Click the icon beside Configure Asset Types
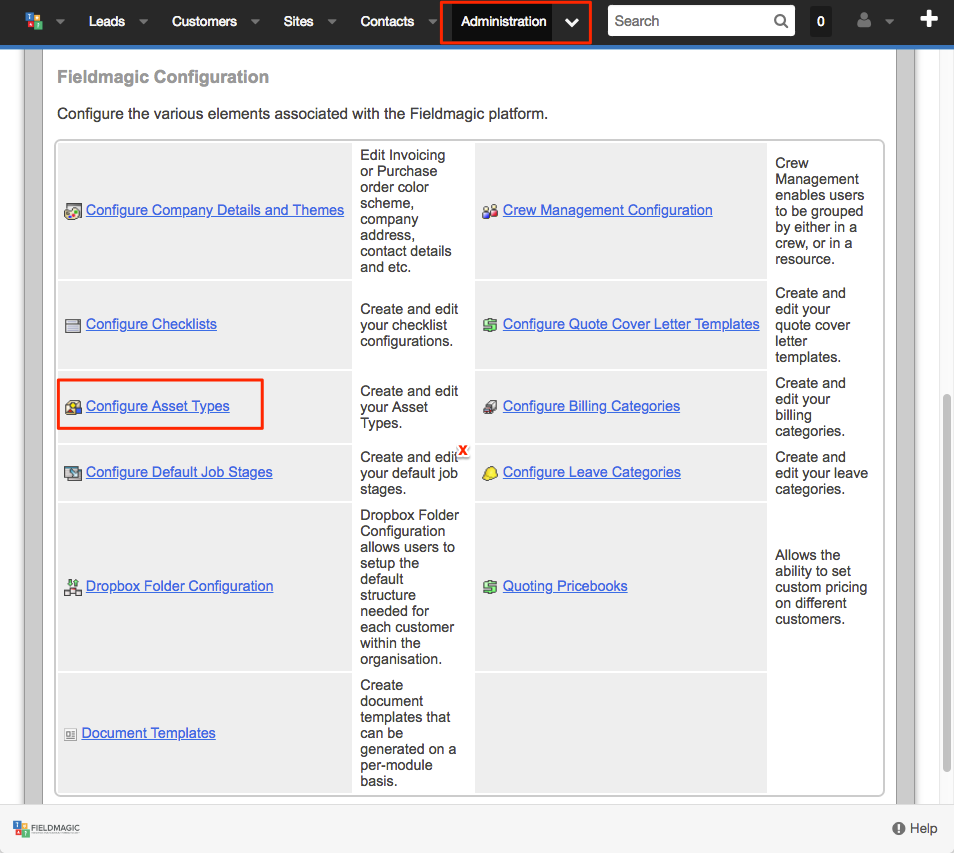 click(x=73, y=407)
